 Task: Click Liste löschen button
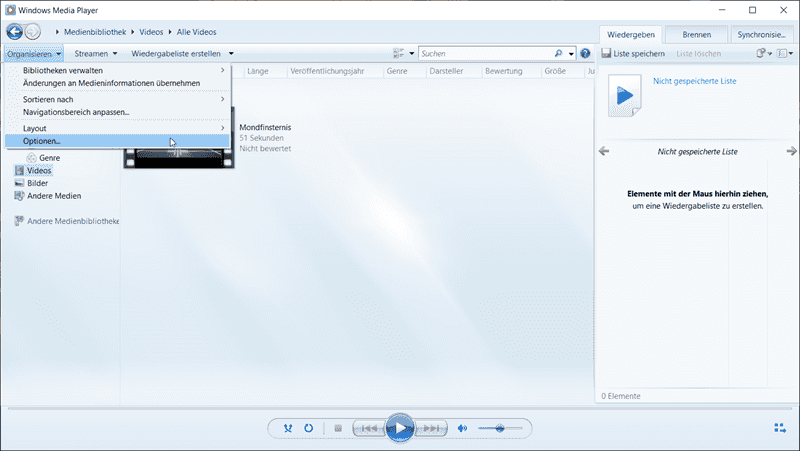[x=698, y=54]
